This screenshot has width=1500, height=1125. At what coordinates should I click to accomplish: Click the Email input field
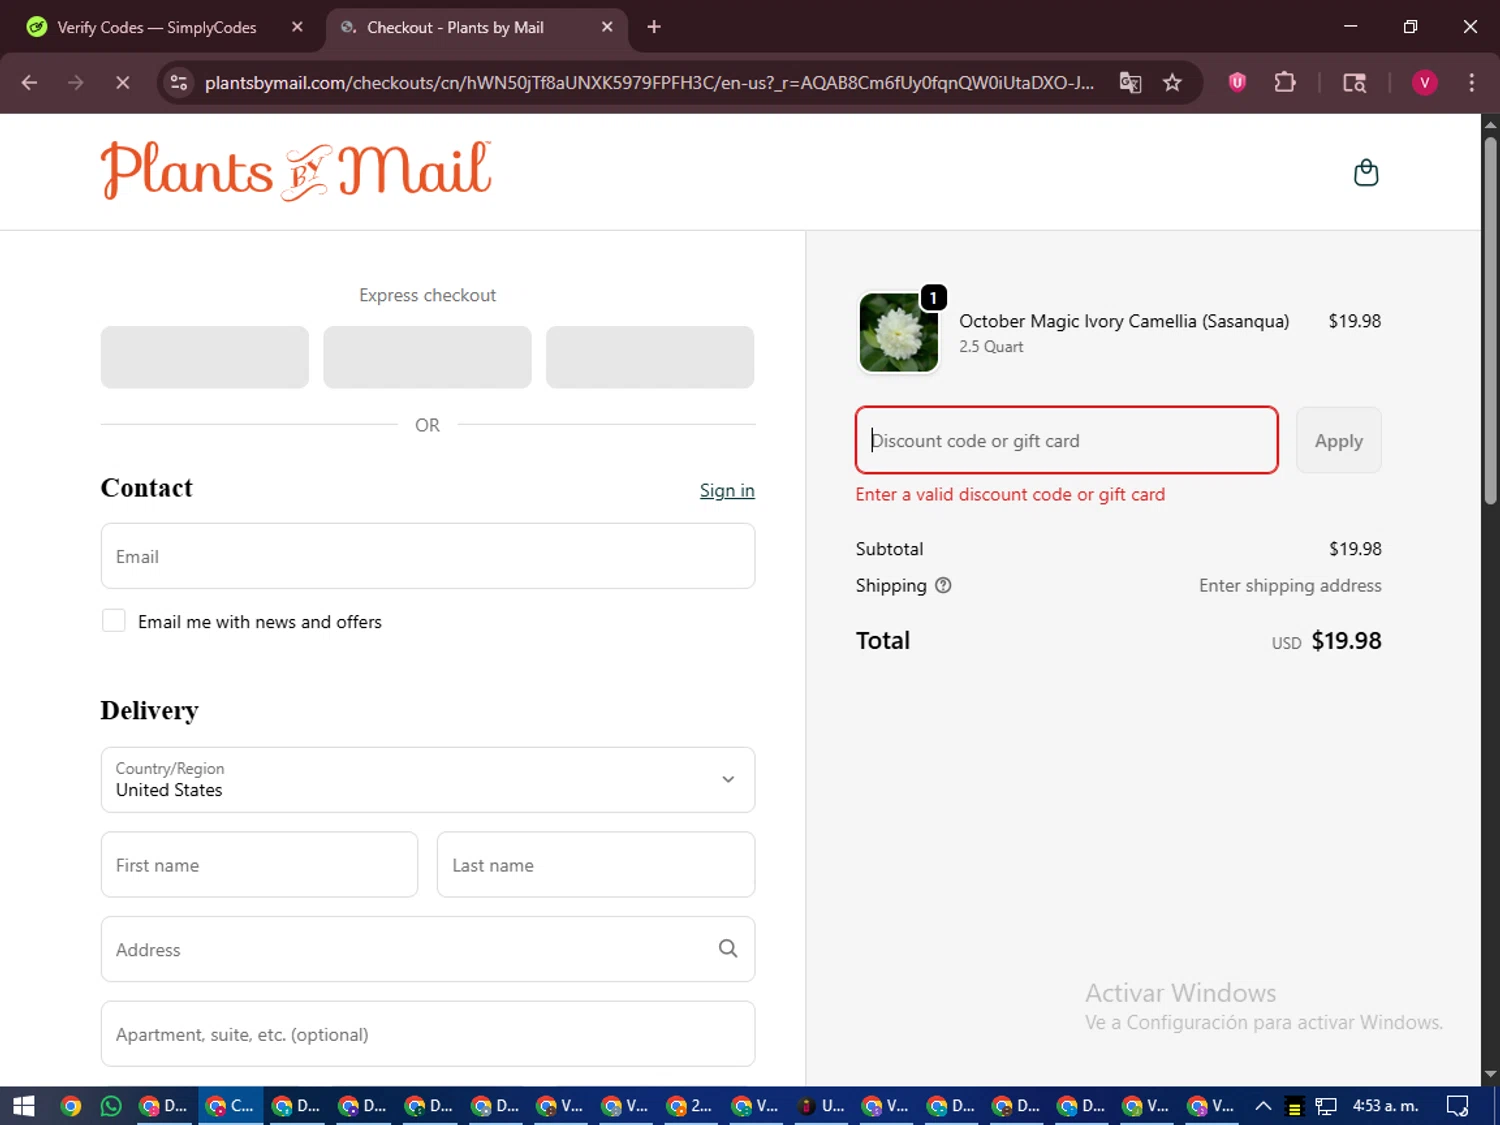(x=428, y=556)
